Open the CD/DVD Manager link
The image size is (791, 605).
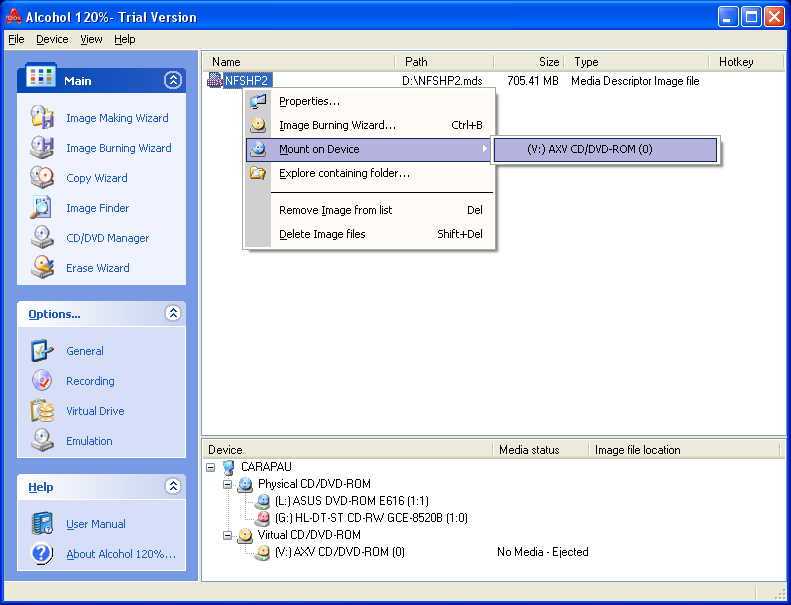click(107, 238)
